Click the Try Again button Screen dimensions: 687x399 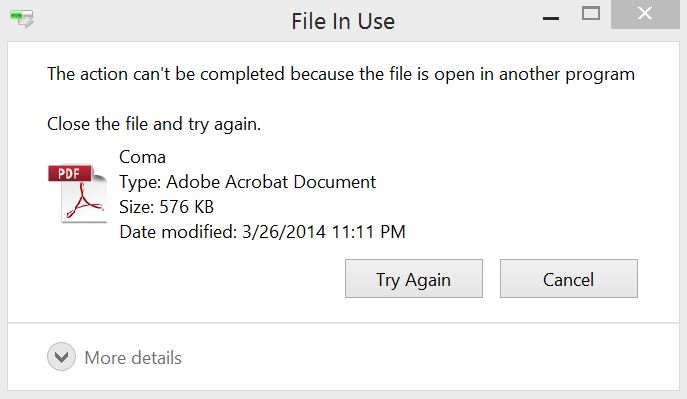click(x=414, y=279)
